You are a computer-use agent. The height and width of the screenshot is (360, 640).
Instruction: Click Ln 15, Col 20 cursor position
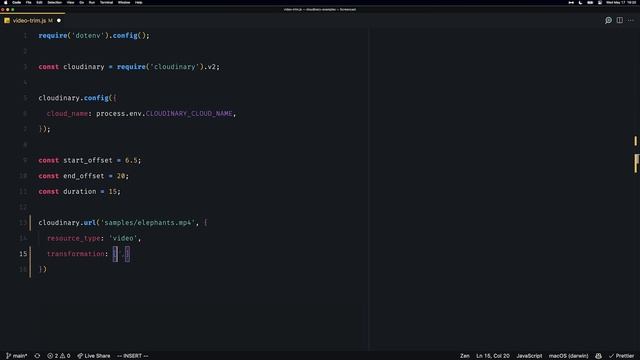tap(493, 356)
